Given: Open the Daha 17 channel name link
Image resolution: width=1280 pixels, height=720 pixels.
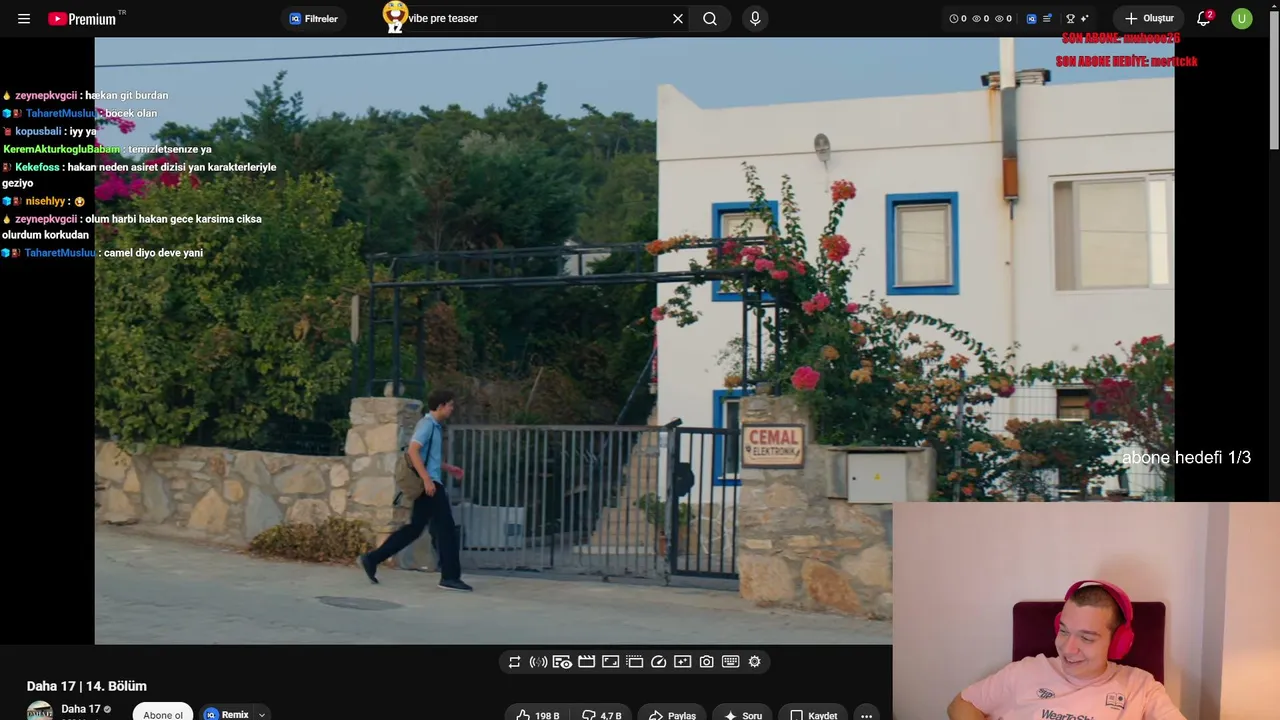Looking at the screenshot, I should click(80, 709).
